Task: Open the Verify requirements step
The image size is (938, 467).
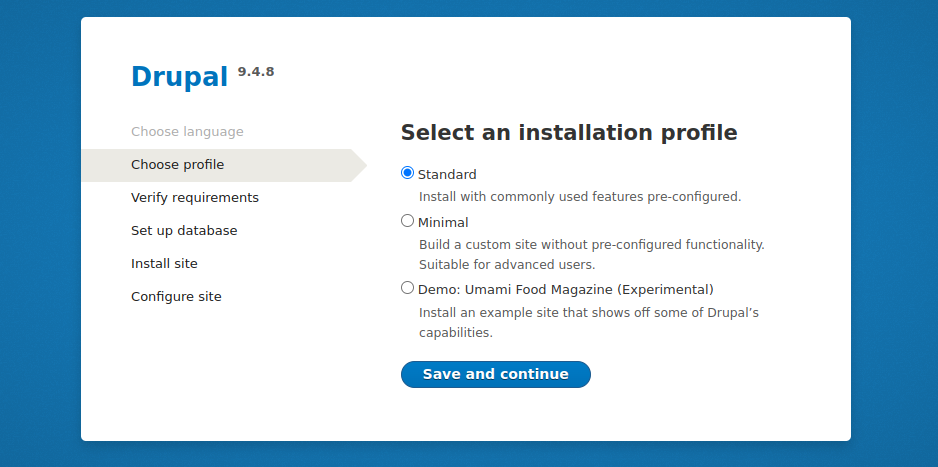Action: [x=195, y=197]
